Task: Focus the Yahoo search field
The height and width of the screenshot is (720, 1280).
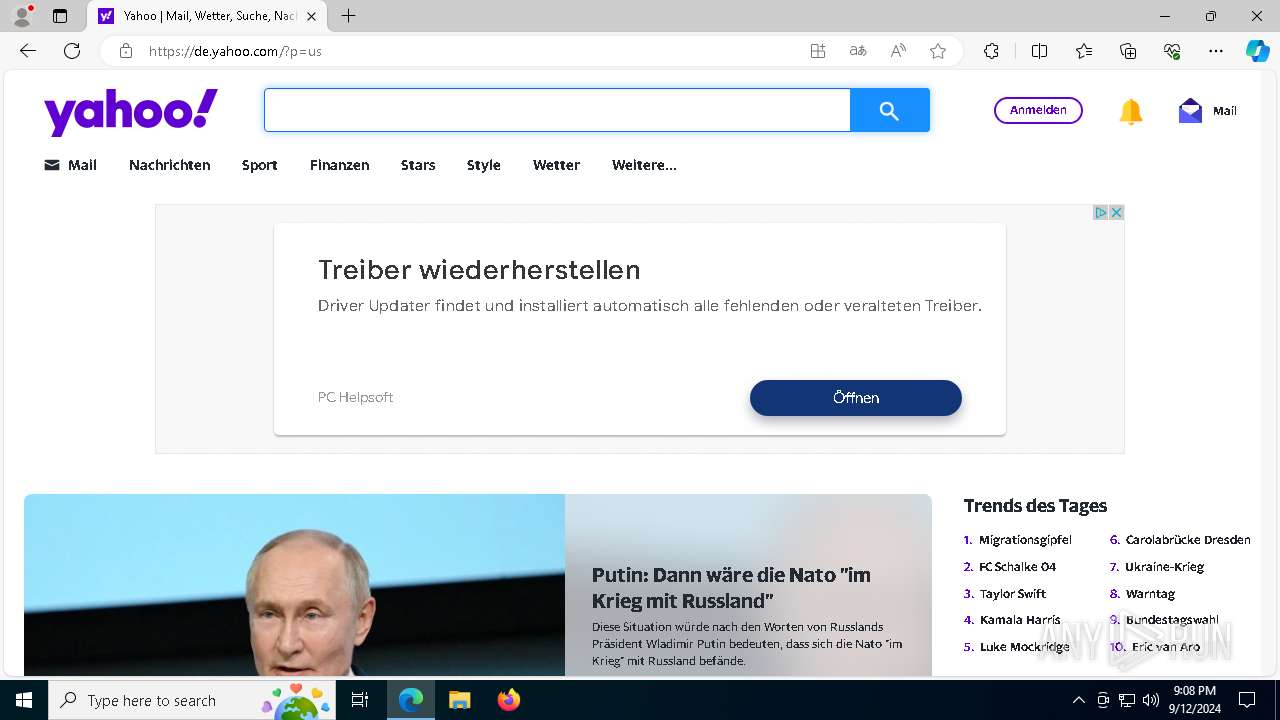Action: pos(557,110)
